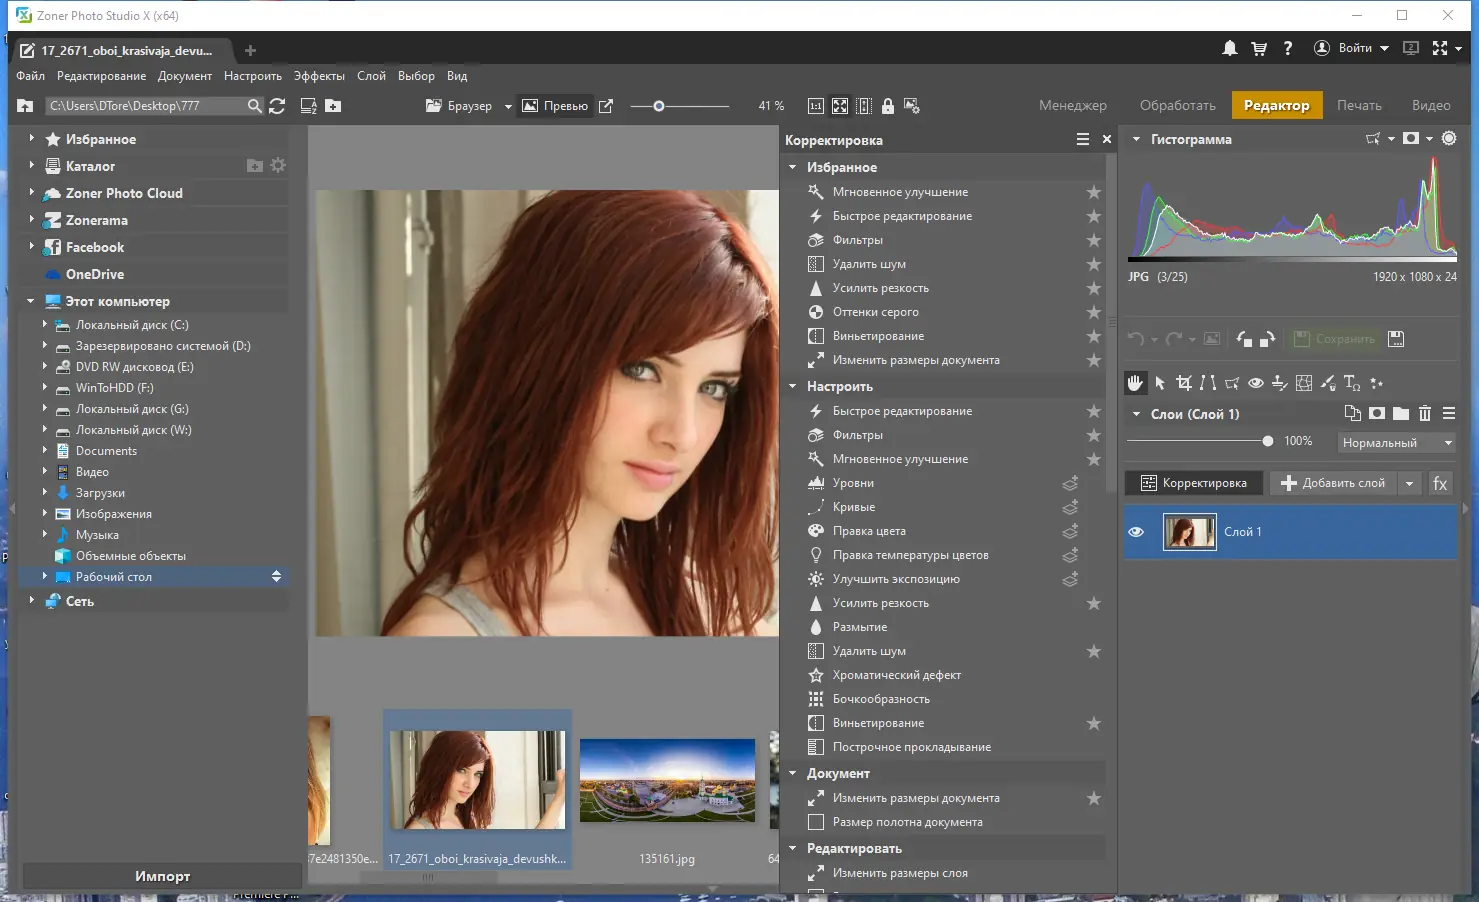Hide Слой 1 using the eye icon

pyautogui.click(x=1136, y=532)
